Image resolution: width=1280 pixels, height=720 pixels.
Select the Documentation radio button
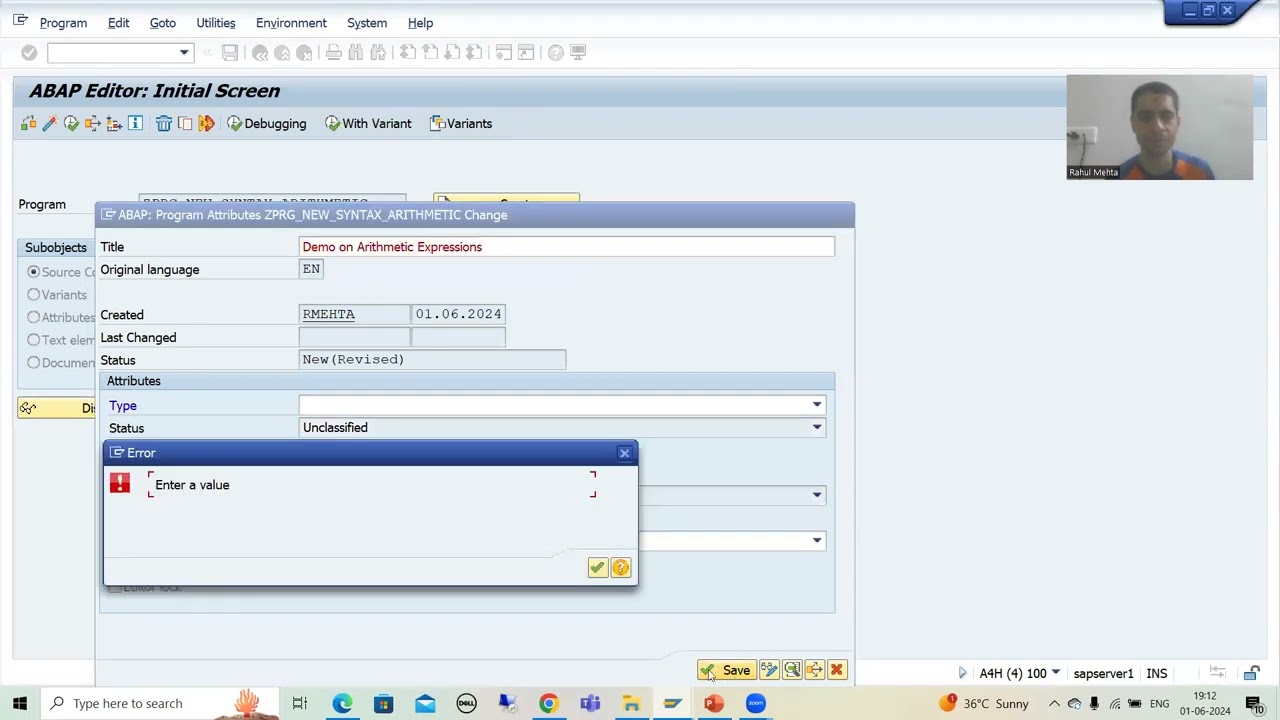pyautogui.click(x=34, y=363)
